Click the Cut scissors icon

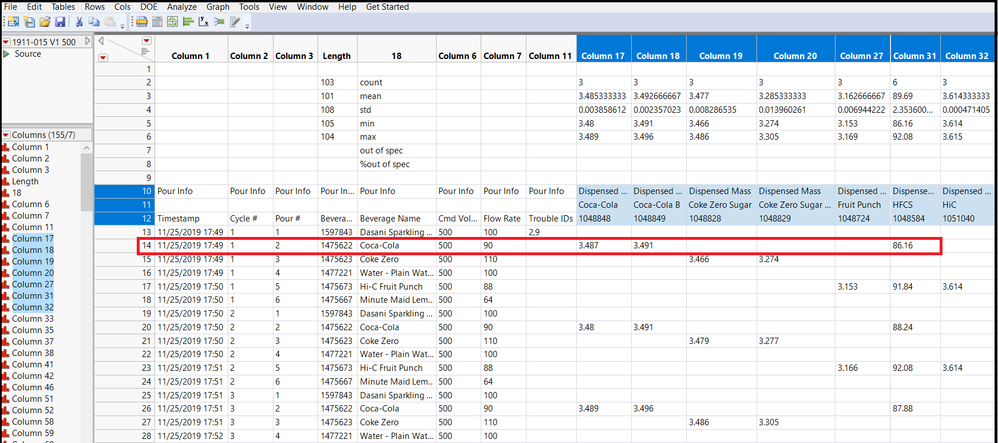(80, 21)
